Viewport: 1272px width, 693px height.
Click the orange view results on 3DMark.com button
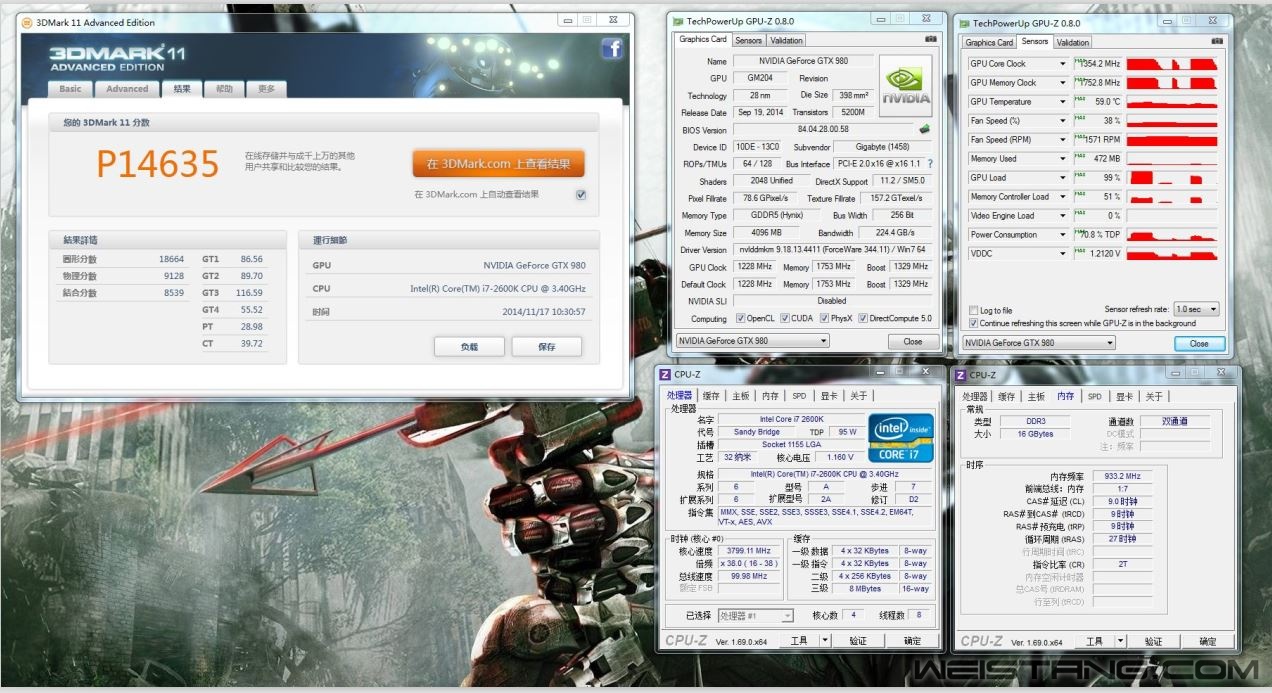[x=498, y=164]
